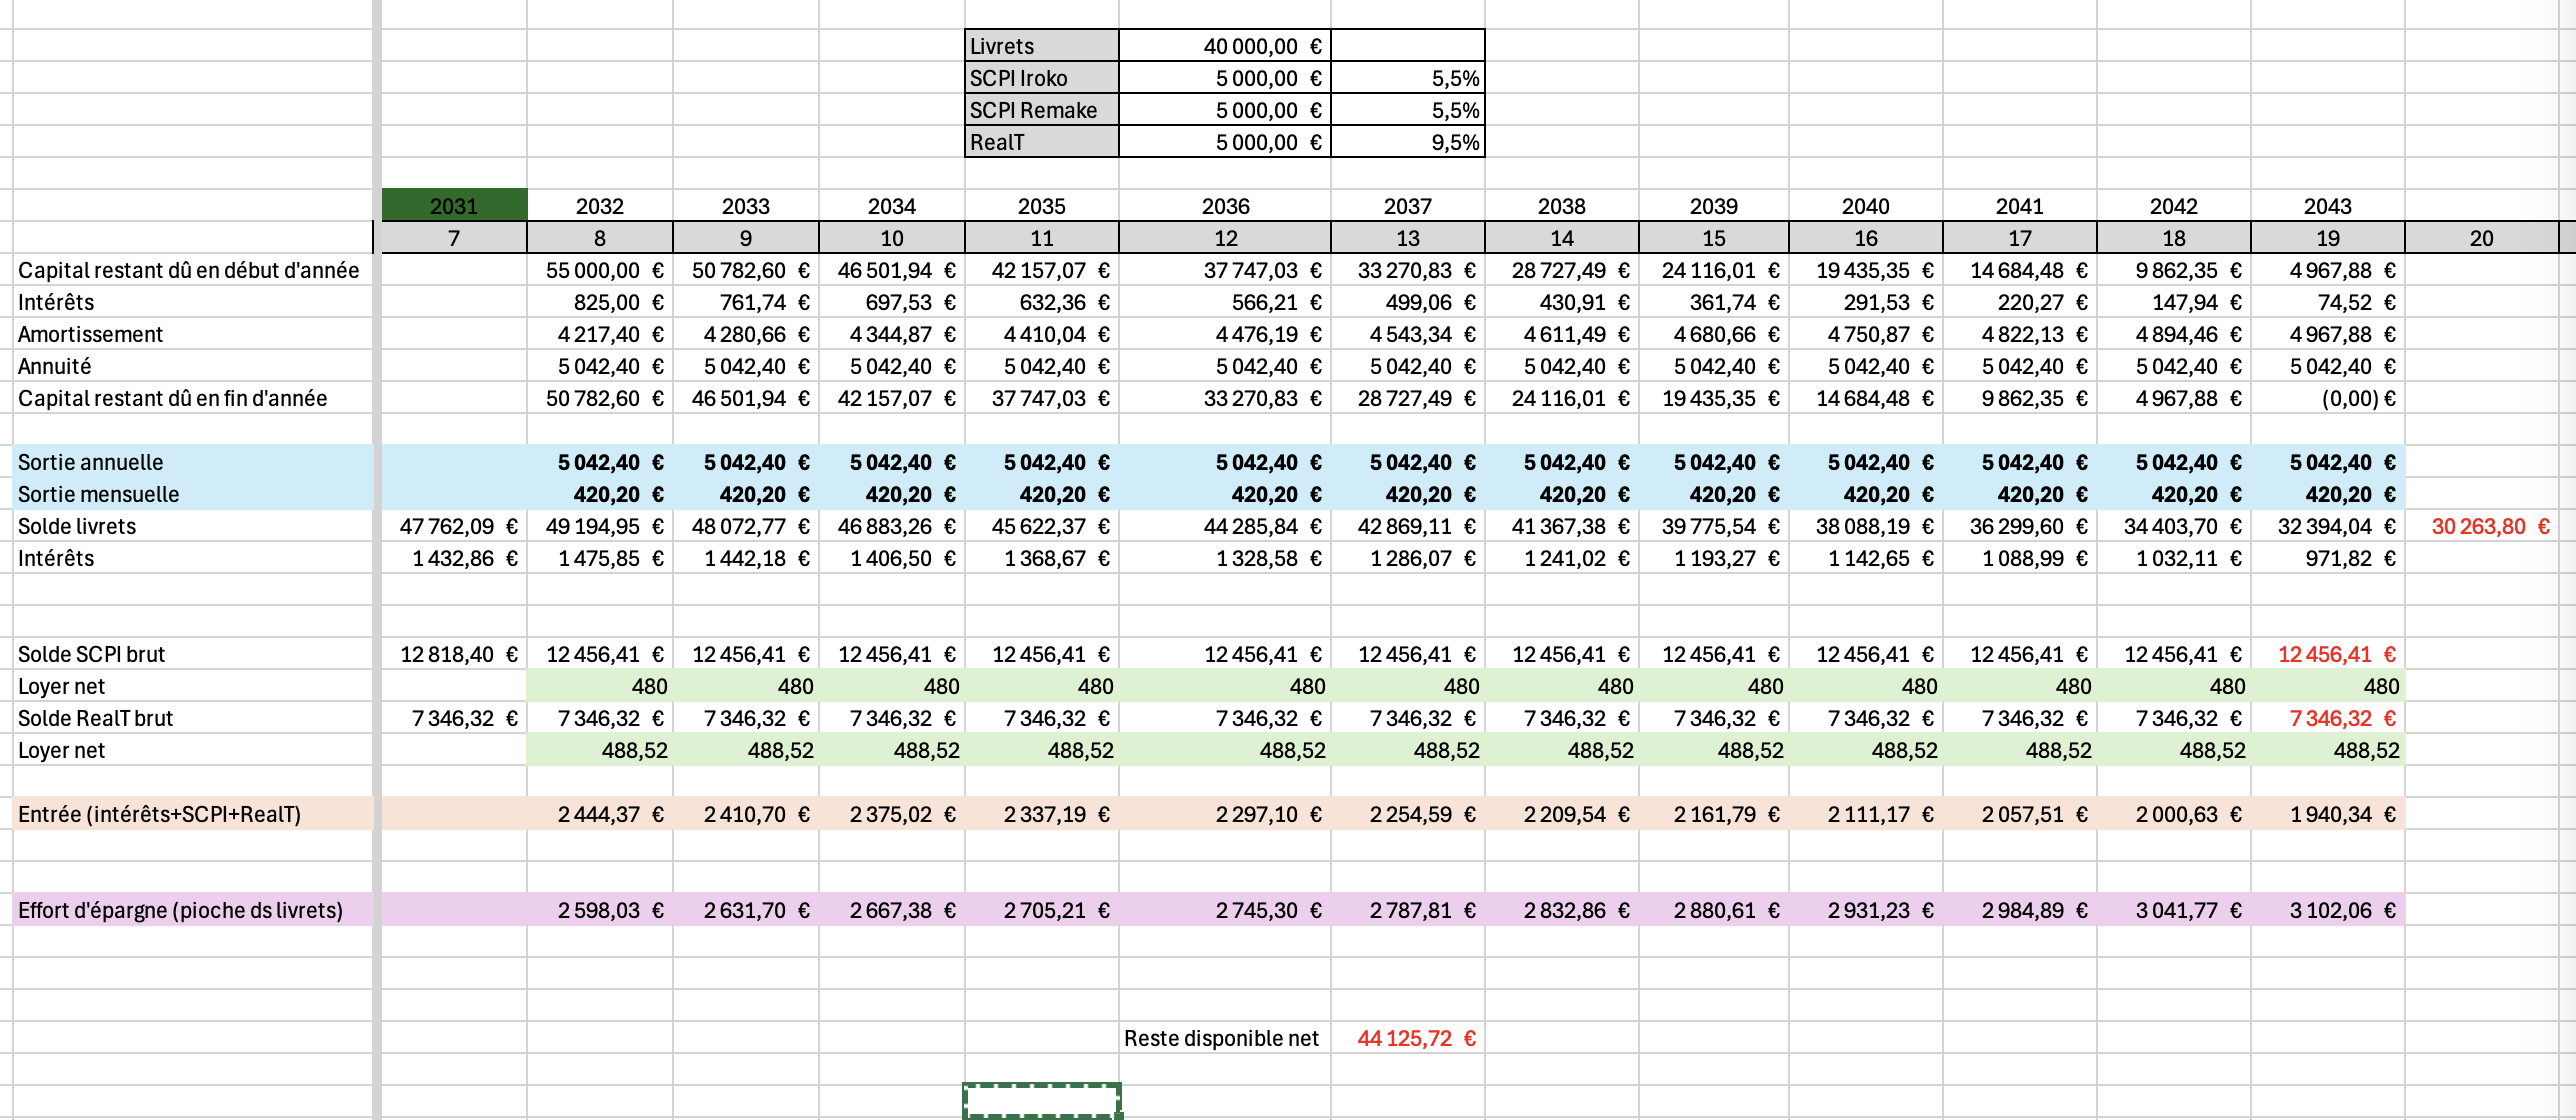The height and width of the screenshot is (1120, 2576).
Task: Select the red 30 263,80 € balance cell
Action: 2482,526
